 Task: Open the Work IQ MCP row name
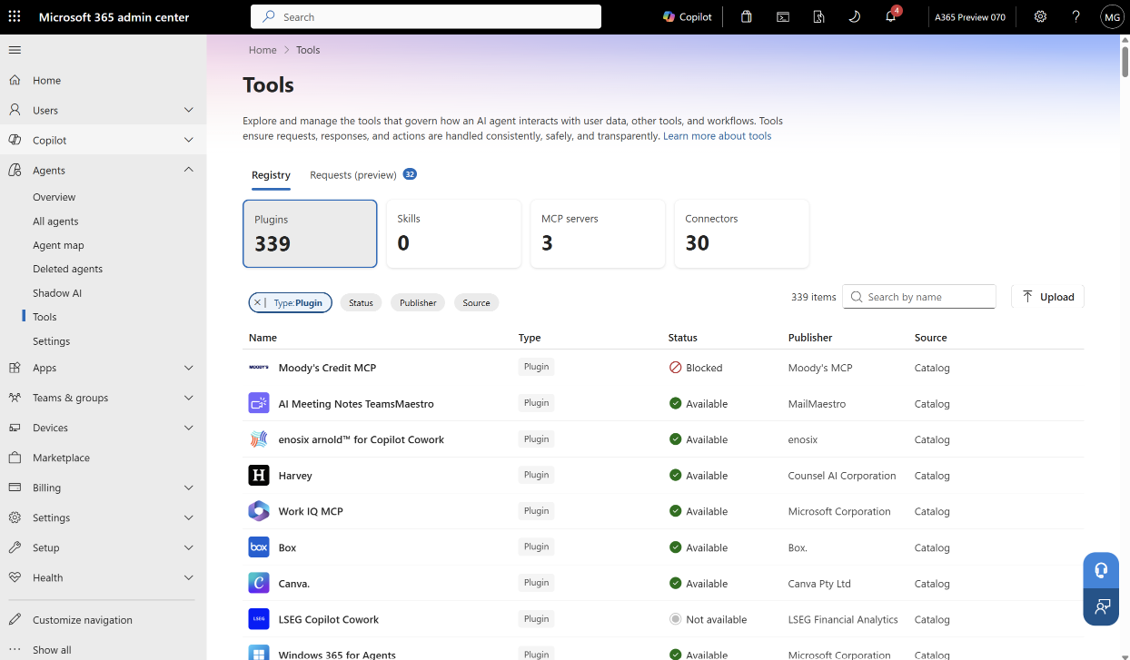311,512
